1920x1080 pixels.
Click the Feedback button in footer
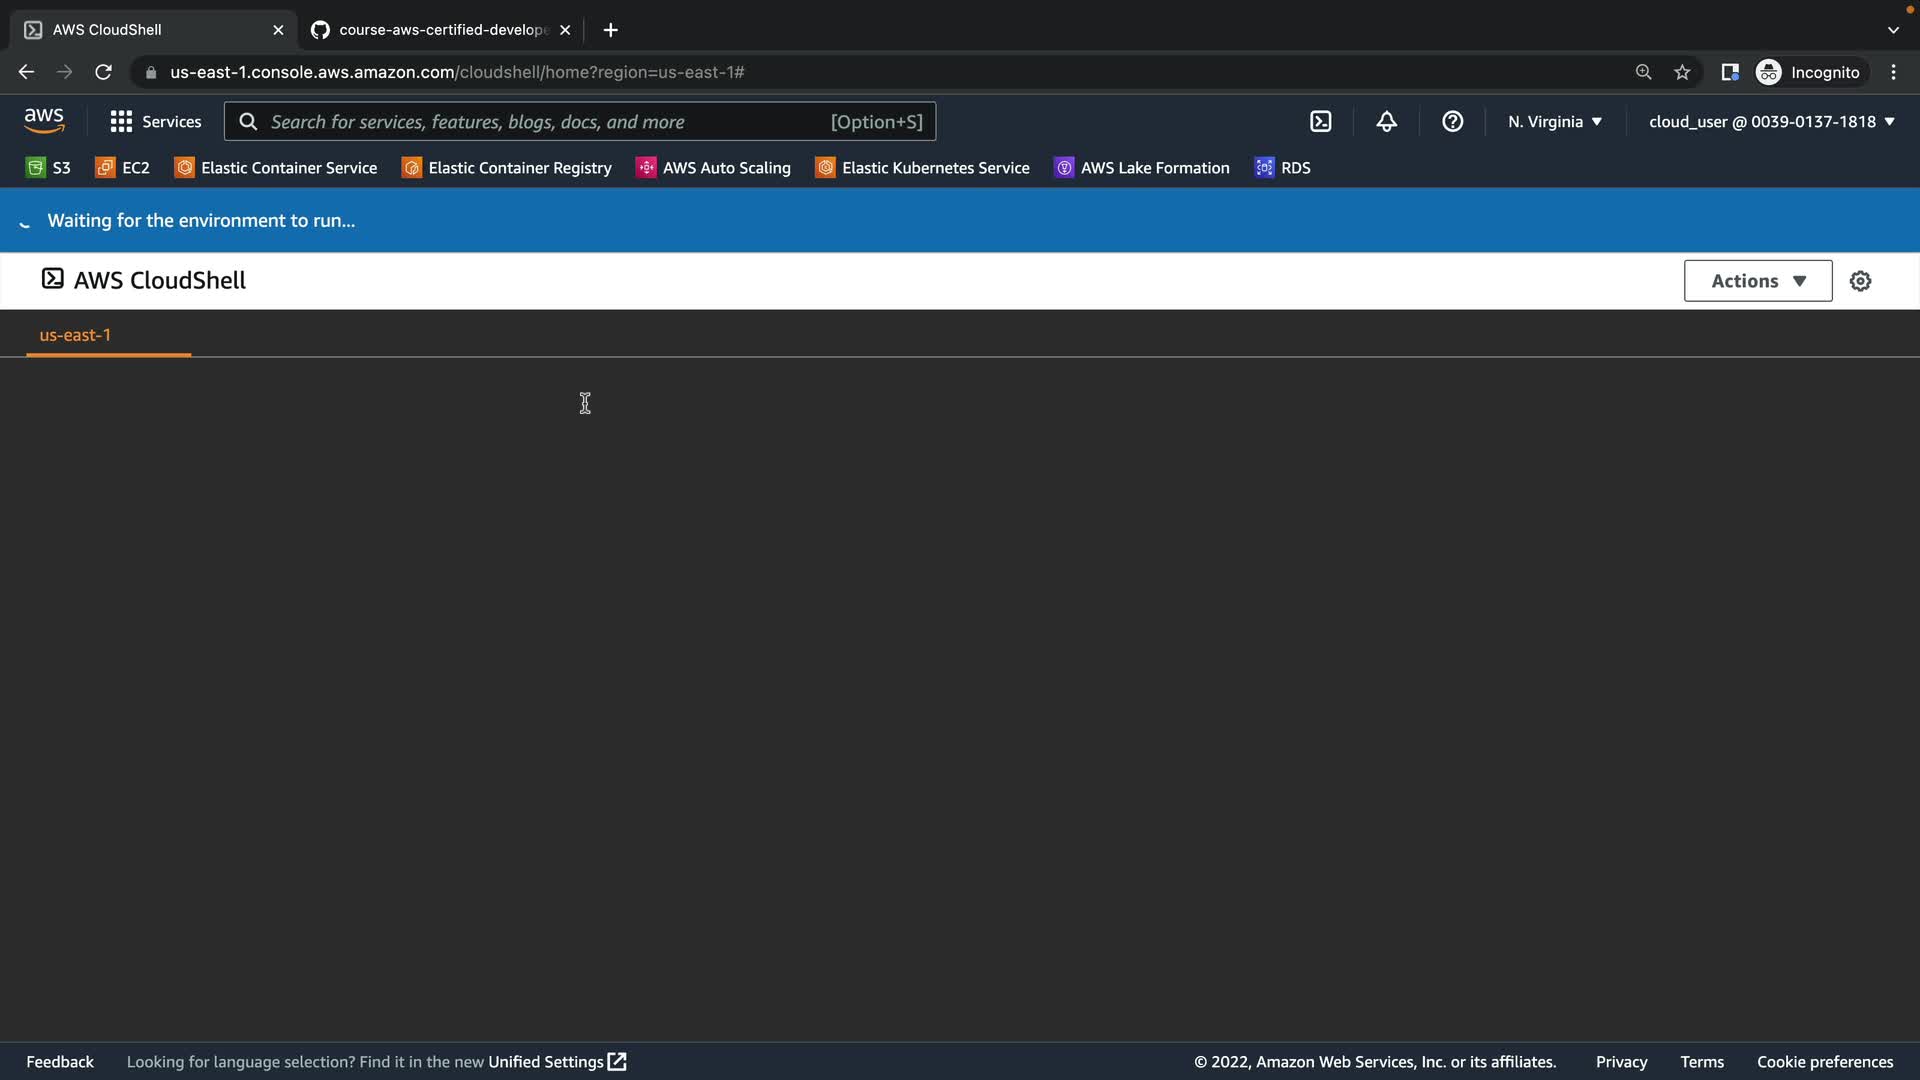[60, 1062]
